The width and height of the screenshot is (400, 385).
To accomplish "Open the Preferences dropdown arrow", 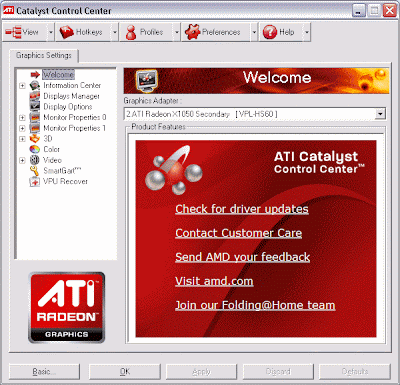I will click(254, 32).
